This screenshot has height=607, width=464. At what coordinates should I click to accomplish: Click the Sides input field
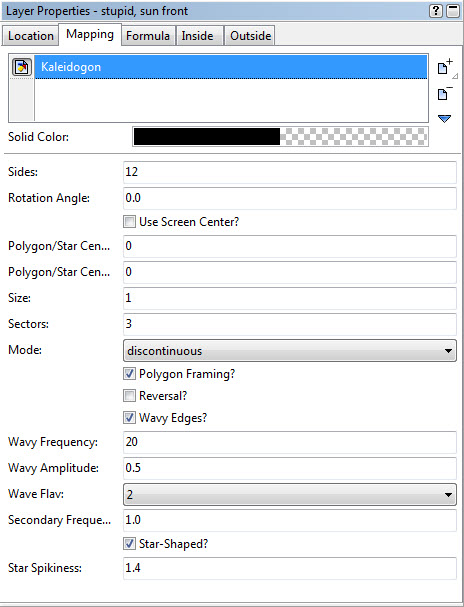(290, 172)
